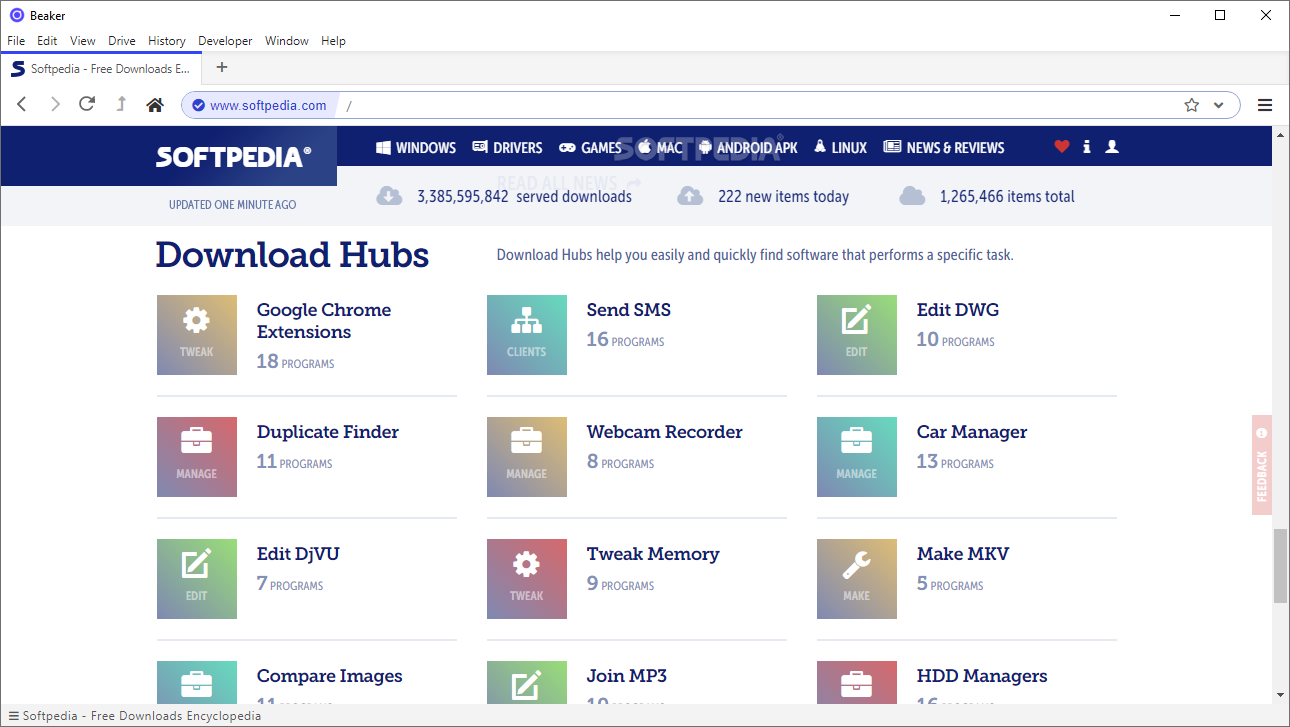
Task: Open the Edit menu
Action: 47,41
